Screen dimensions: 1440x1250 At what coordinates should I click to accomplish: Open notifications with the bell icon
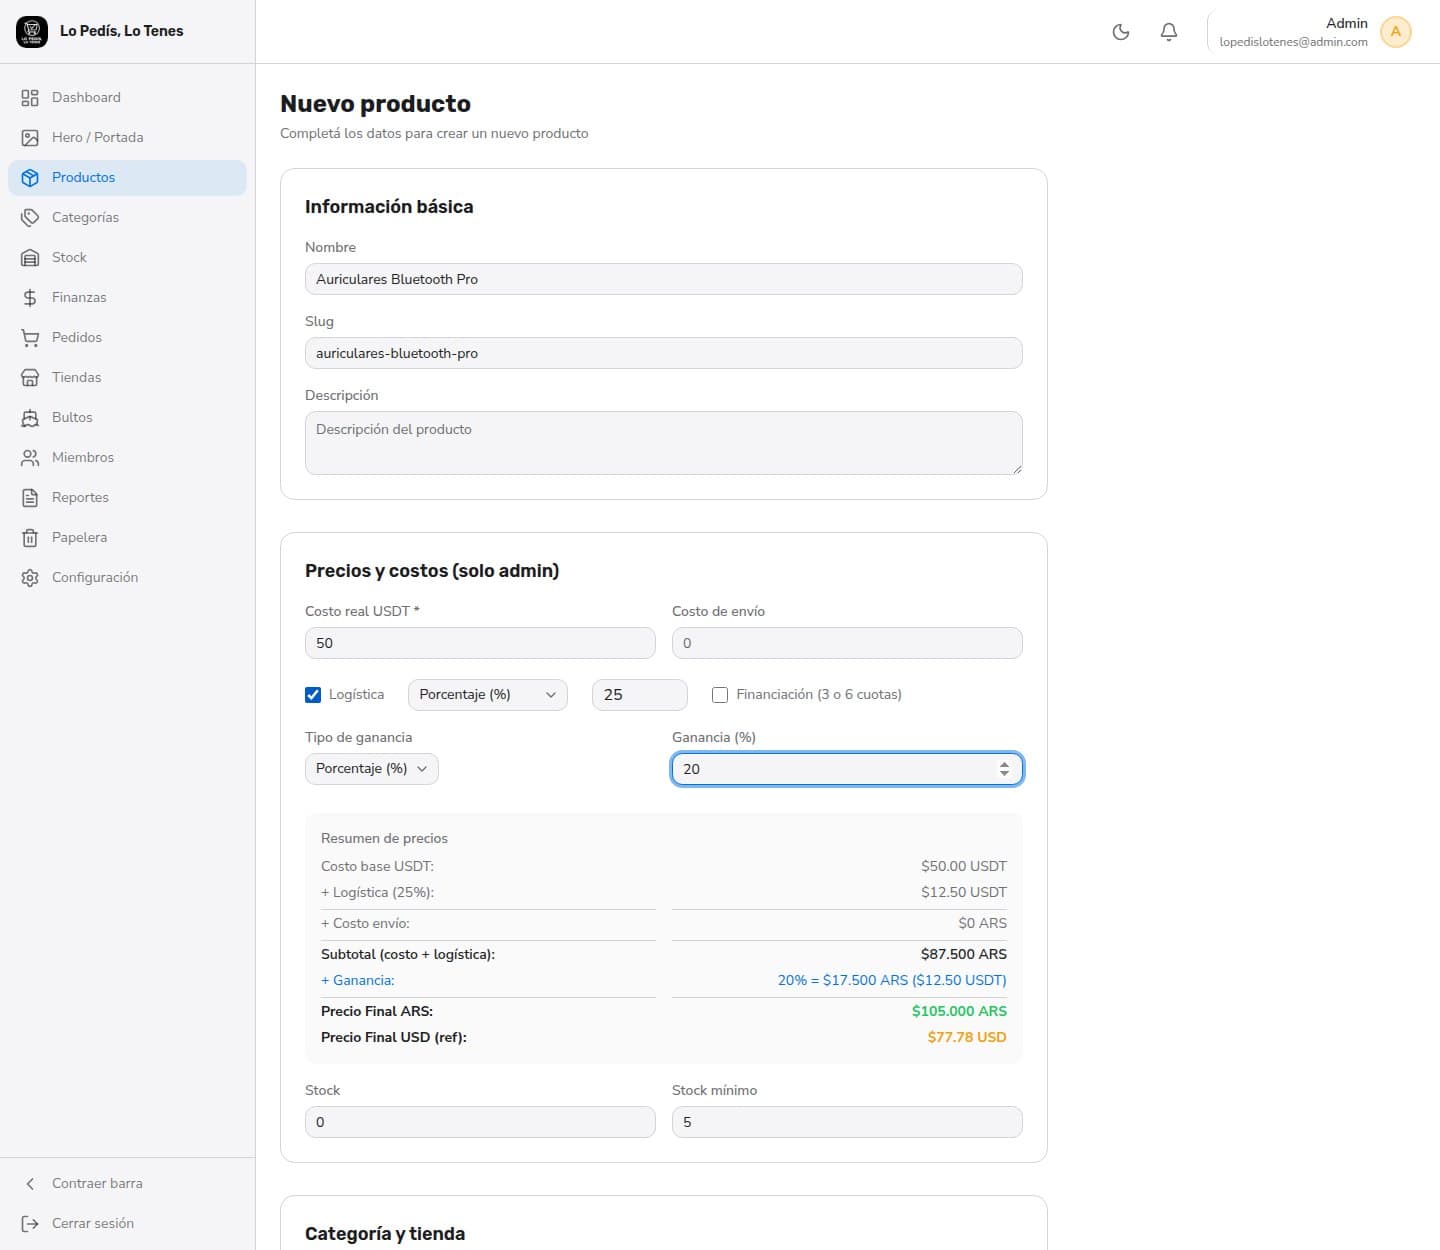1169,32
